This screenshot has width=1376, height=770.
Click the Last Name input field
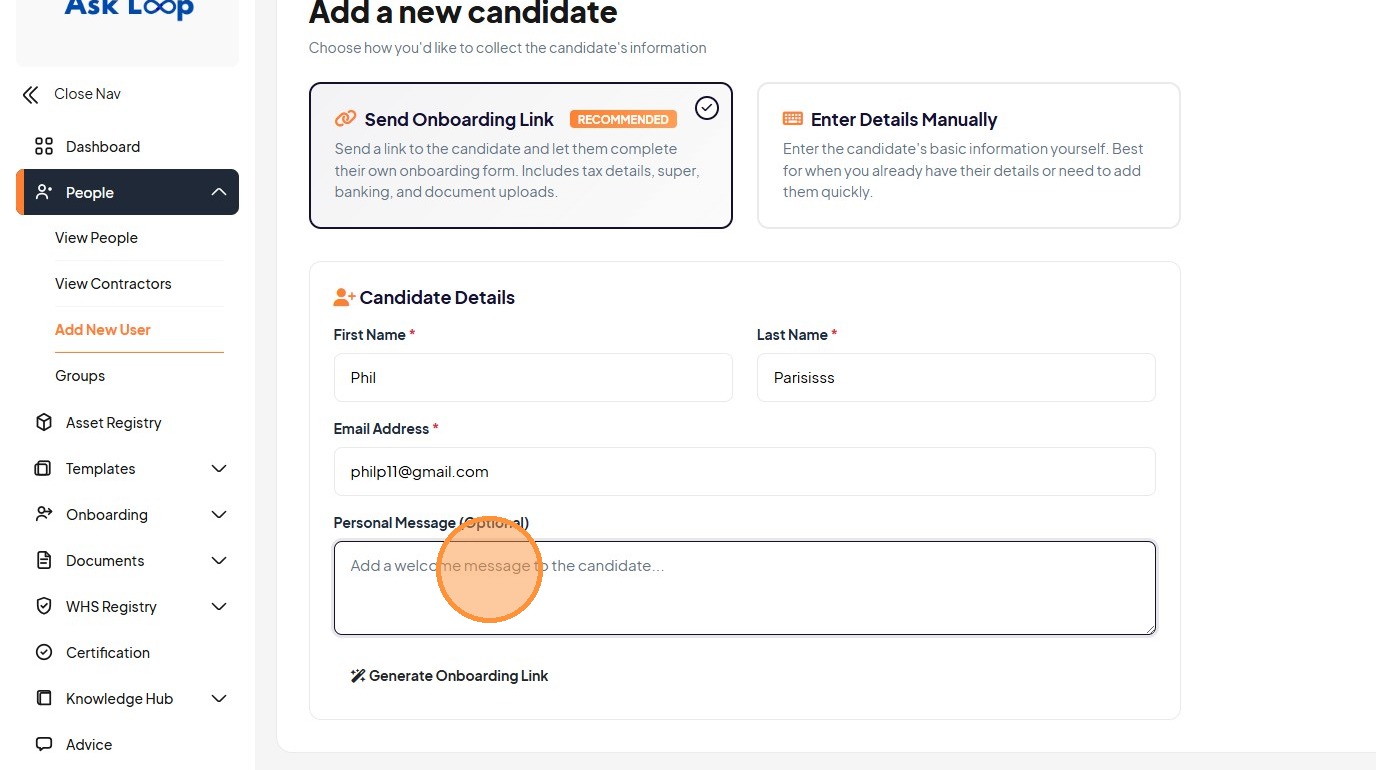tap(956, 378)
